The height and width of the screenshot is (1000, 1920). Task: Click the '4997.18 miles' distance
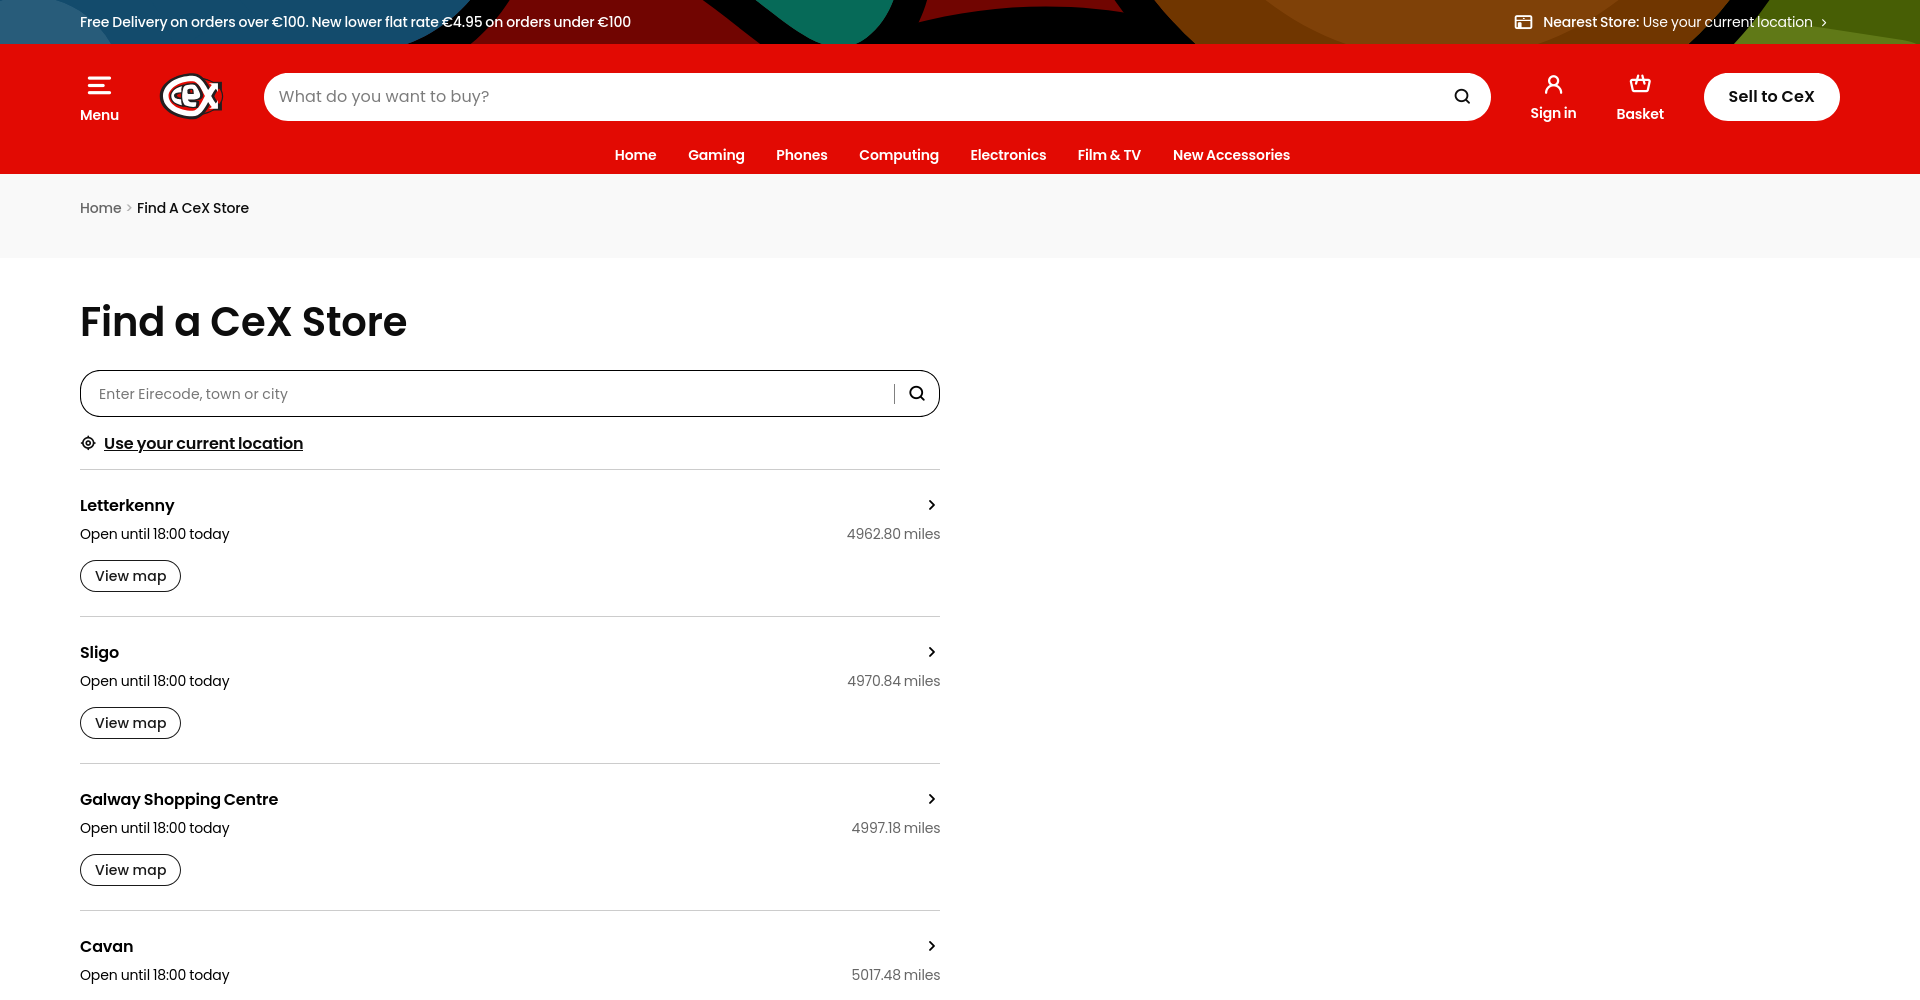(x=895, y=828)
